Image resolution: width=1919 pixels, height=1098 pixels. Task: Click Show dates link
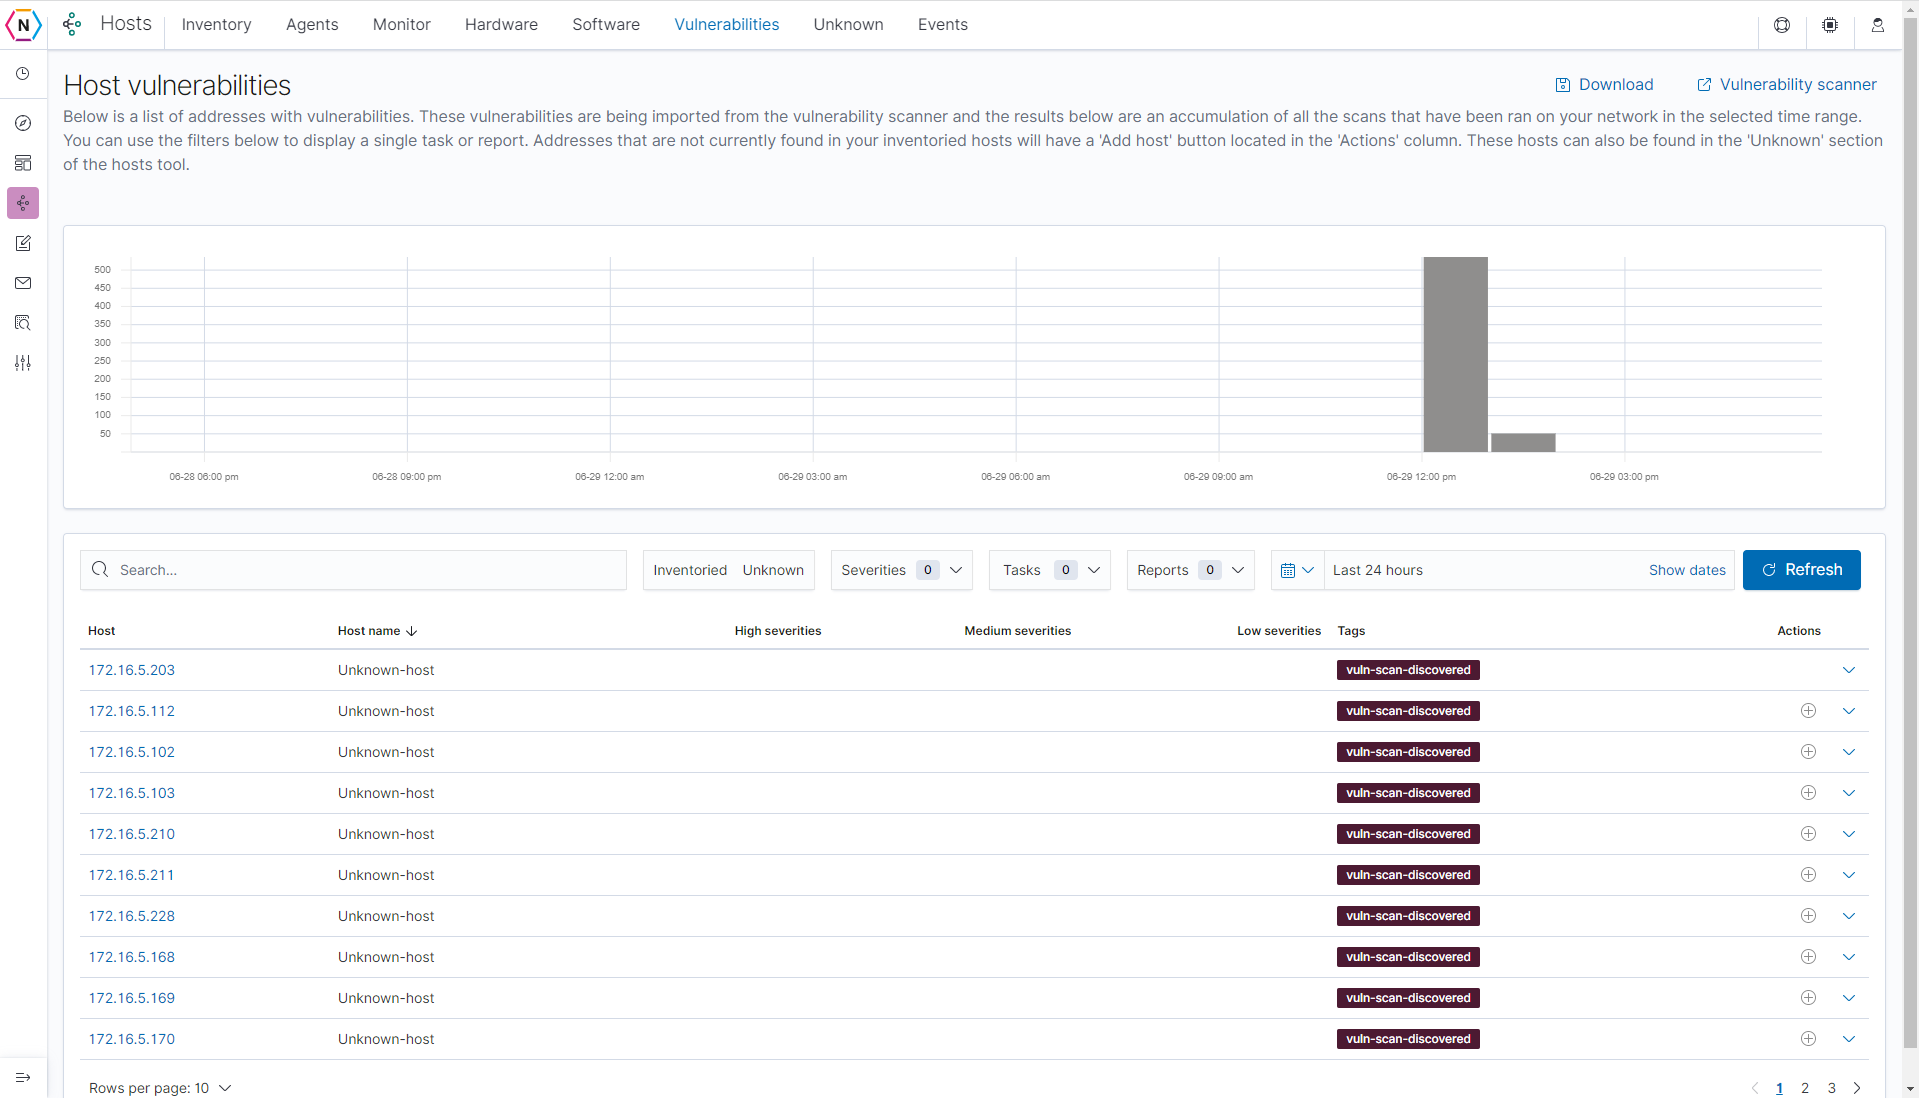point(1687,570)
